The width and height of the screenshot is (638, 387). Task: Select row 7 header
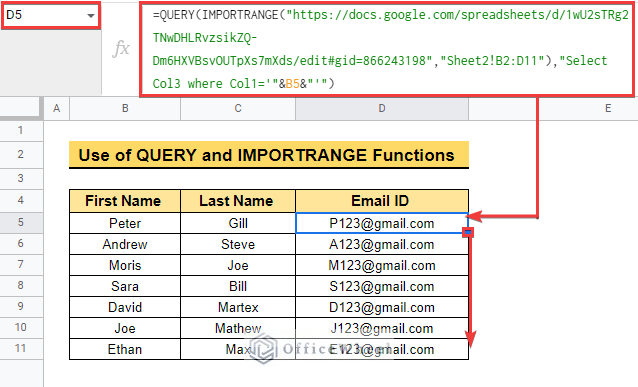pos(21,265)
